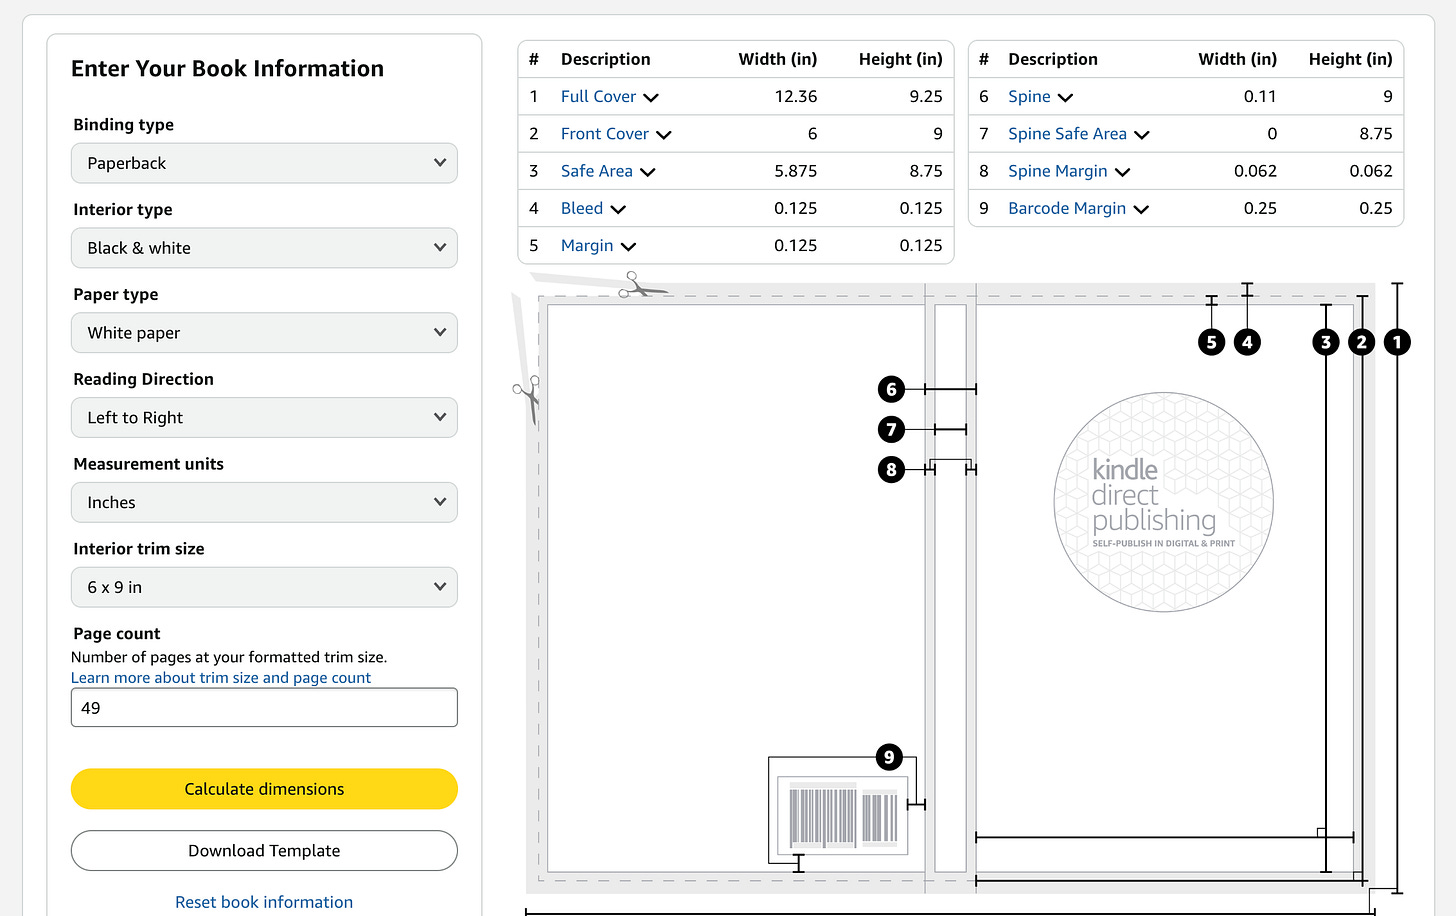Click the number 8 spine margin marker

click(891, 469)
